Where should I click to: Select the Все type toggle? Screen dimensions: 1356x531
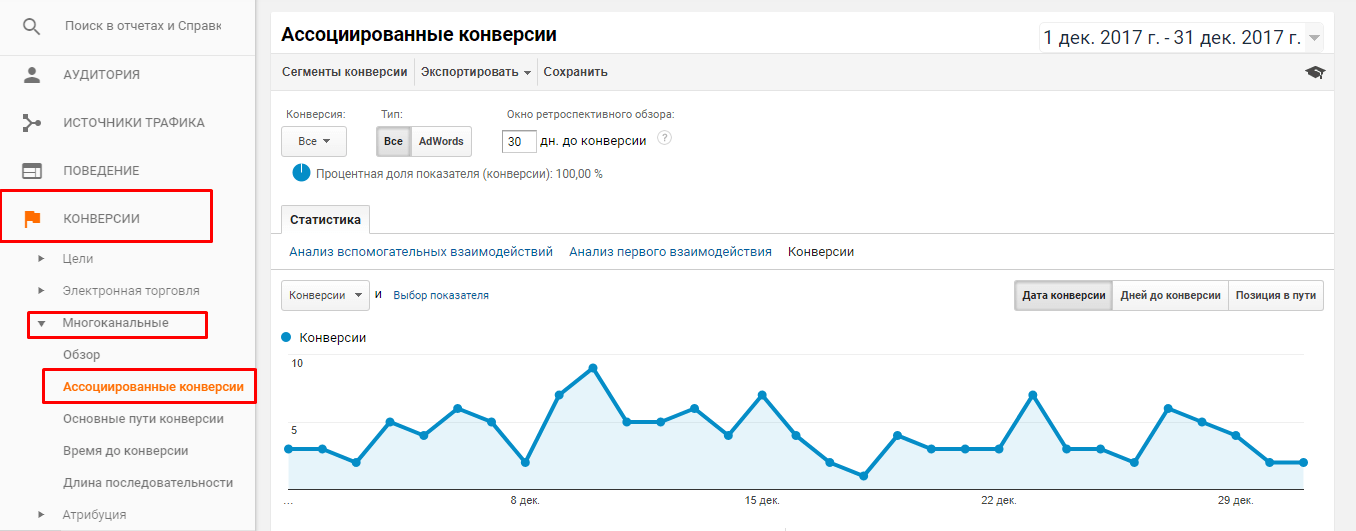point(394,142)
